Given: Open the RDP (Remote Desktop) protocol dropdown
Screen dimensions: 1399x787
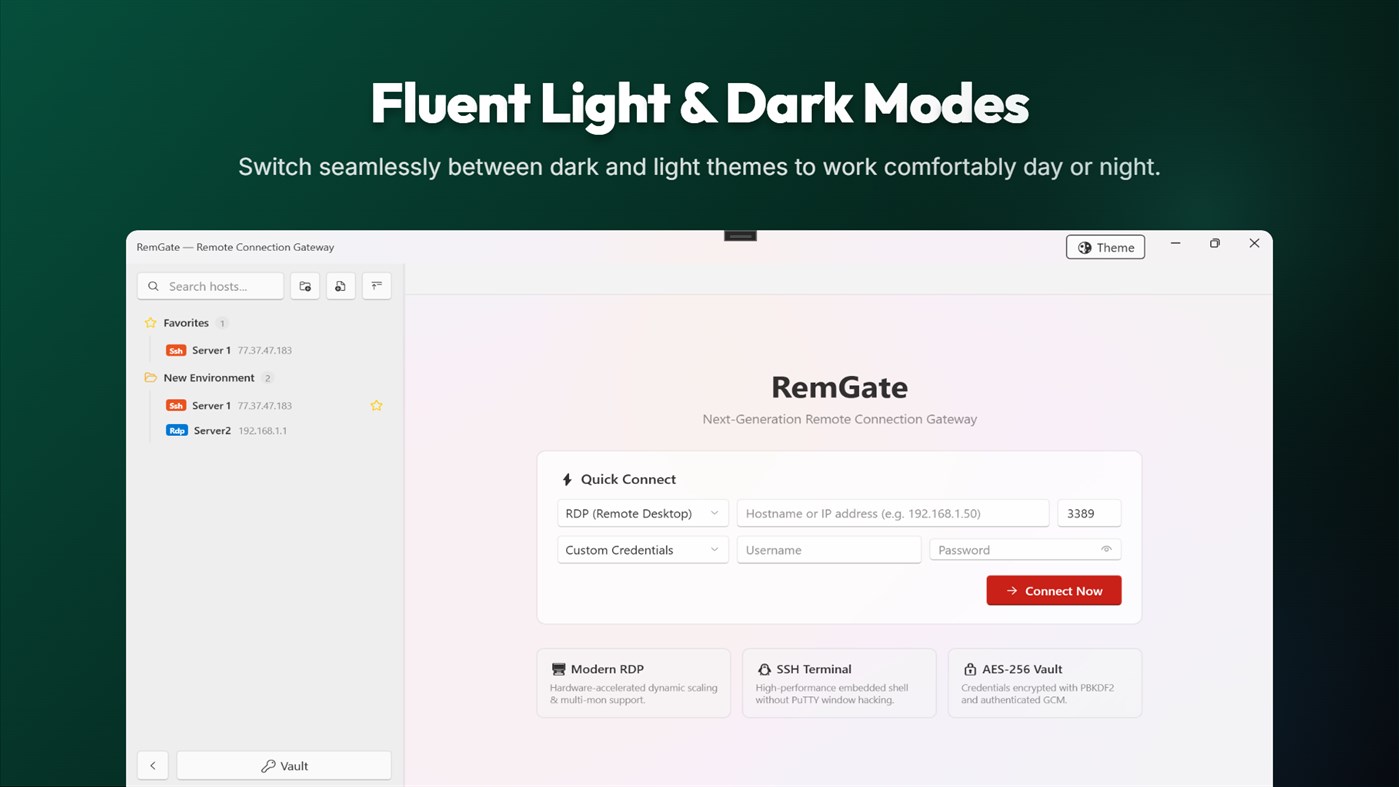Looking at the screenshot, I should (643, 513).
